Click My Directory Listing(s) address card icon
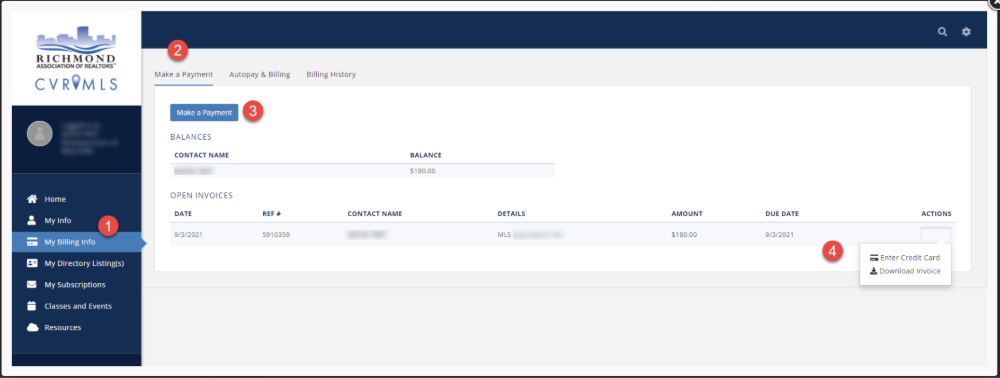The height and width of the screenshot is (378, 1000). pyautogui.click(x=32, y=263)
